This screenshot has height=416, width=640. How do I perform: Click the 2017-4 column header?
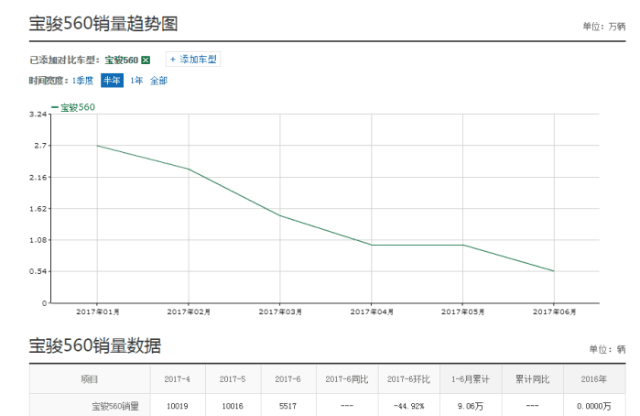[x=177, y=379]
